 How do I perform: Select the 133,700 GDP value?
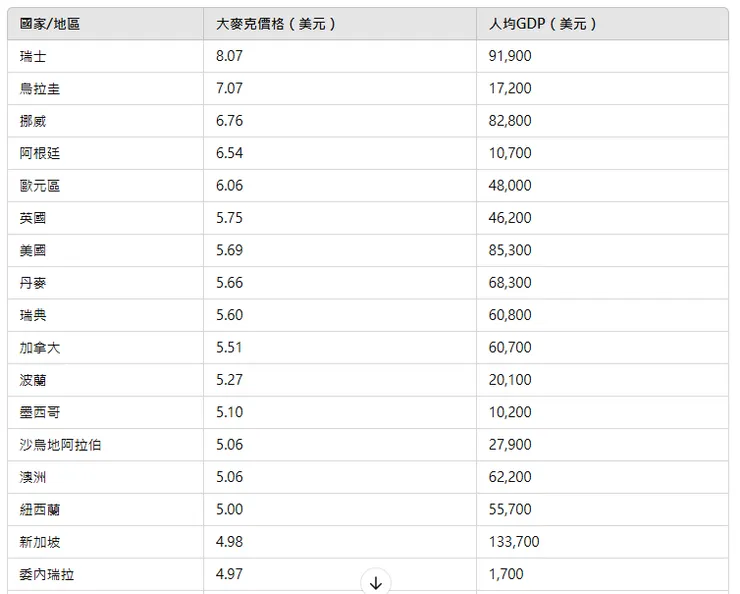coord(514,542)
